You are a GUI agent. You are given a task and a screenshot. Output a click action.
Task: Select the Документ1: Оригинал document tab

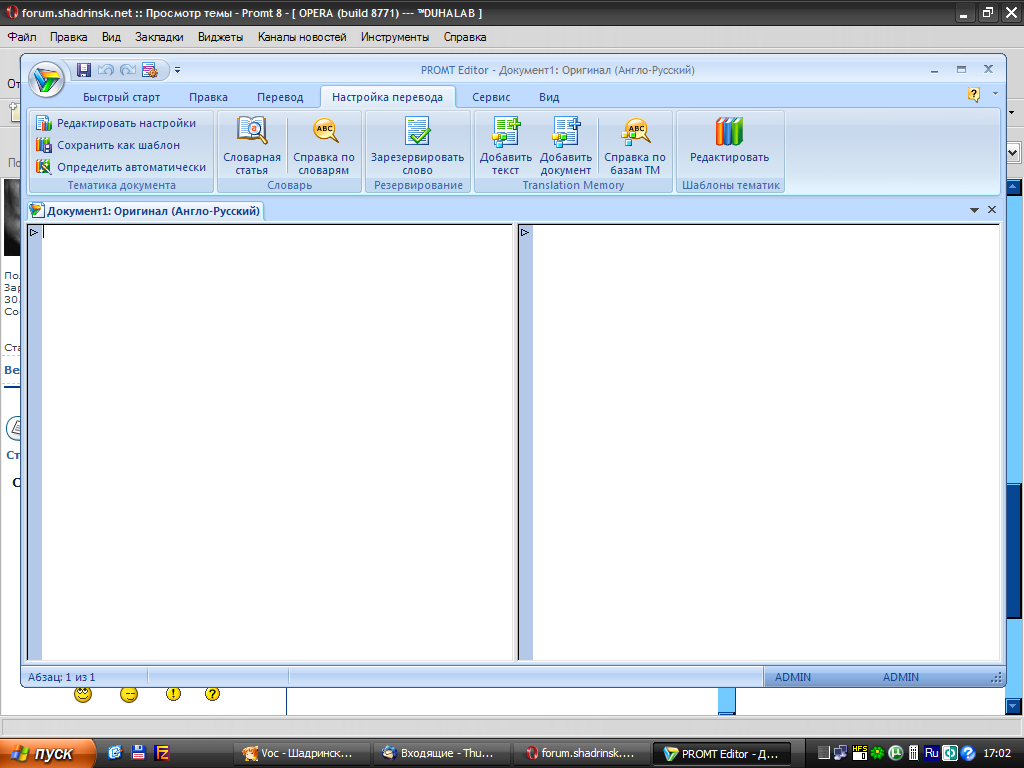145,211
